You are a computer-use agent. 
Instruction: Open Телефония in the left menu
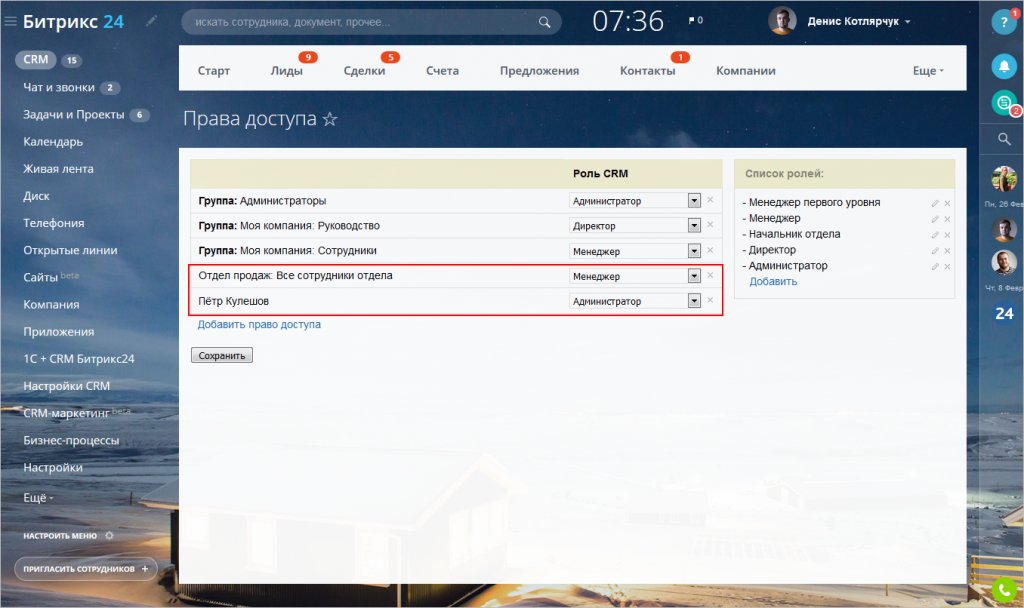54,223
